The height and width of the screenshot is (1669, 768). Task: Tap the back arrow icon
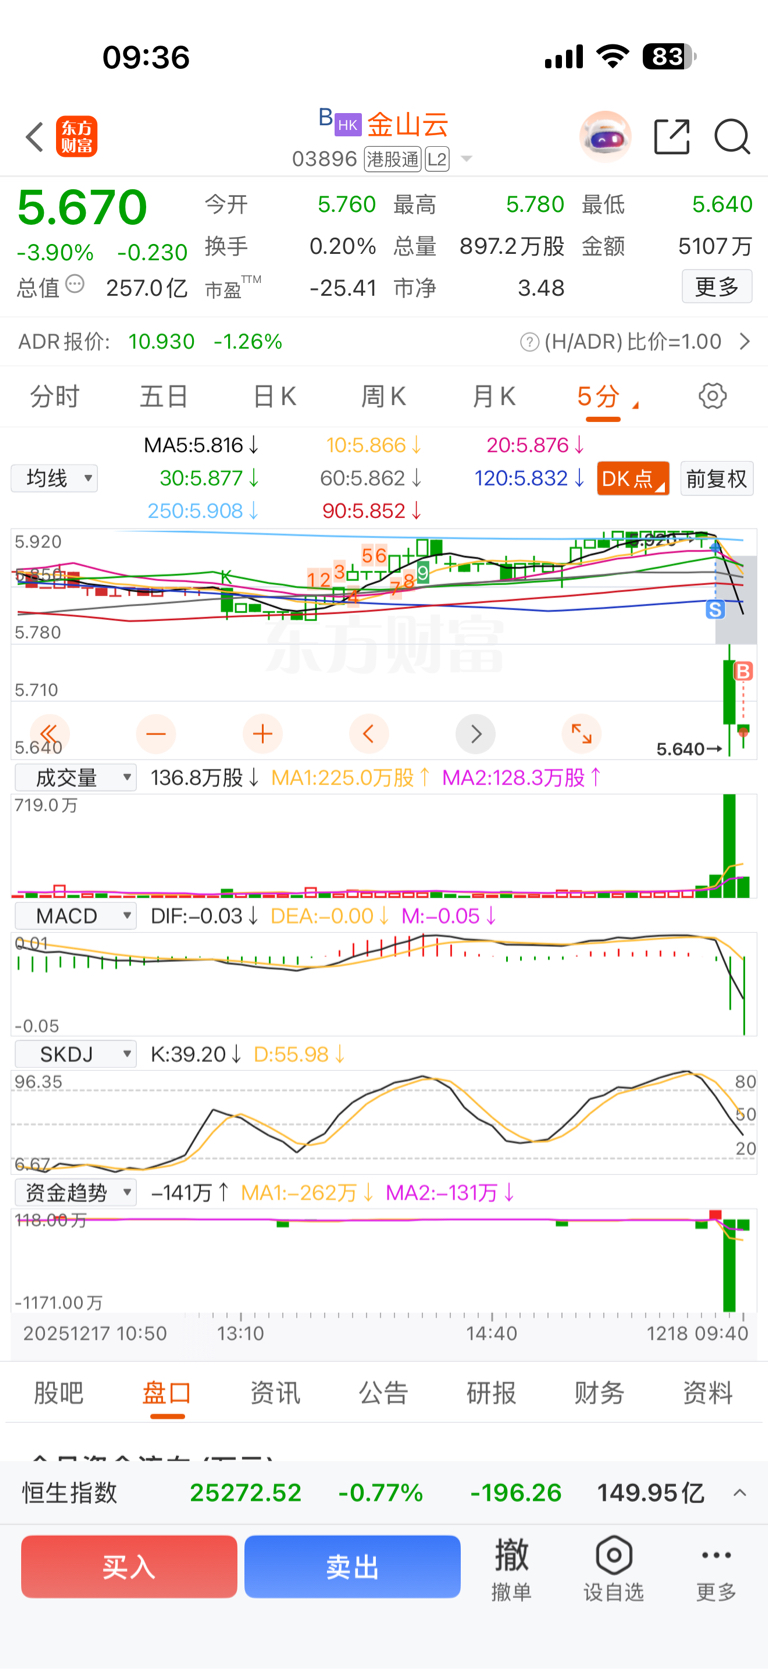(x=35, y=137)
